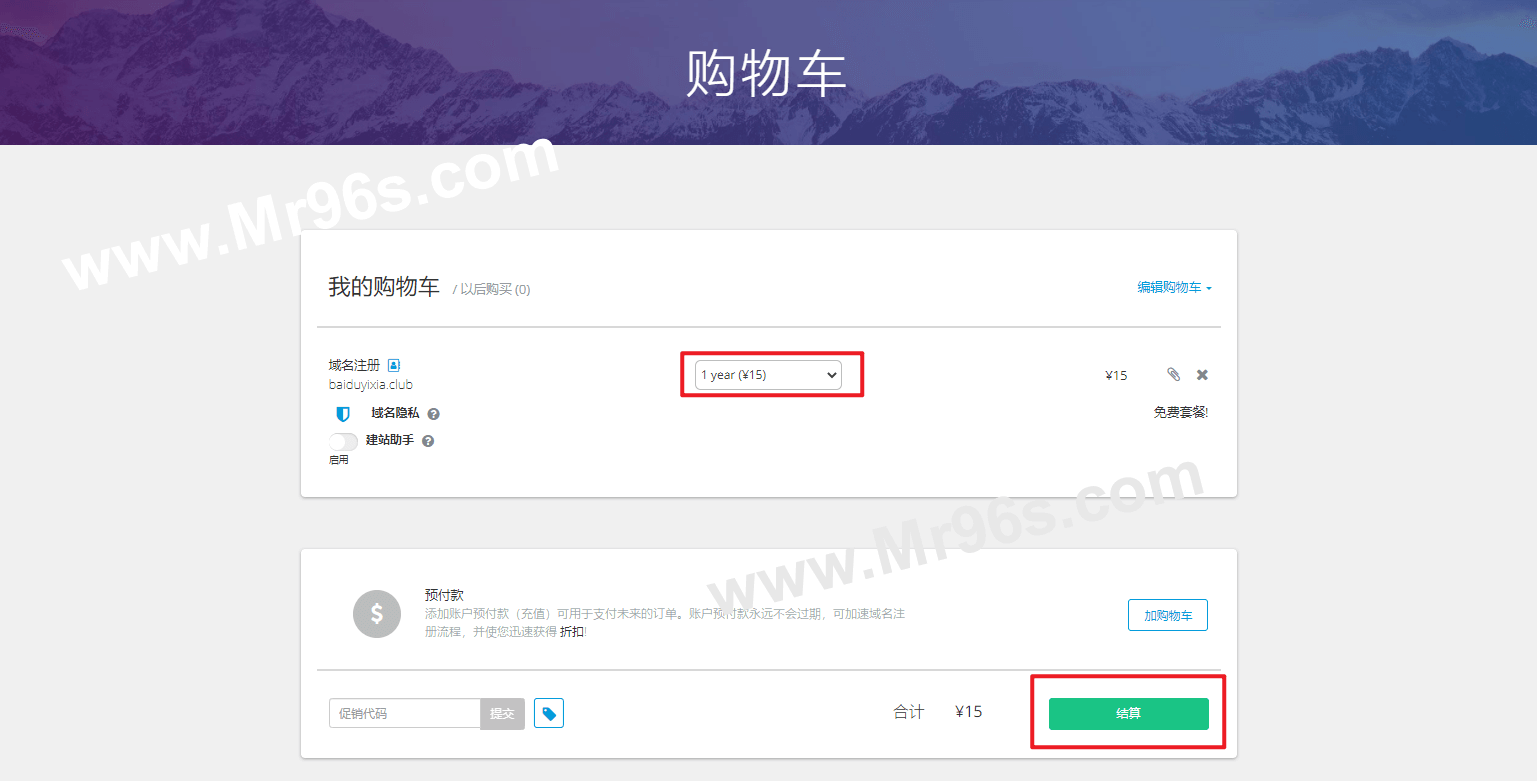This screenshot has width=1537, height=781.
Task: Click the gray dollar sign 预付款 icon
Action: pyautogui.click(x=377, y=613)
